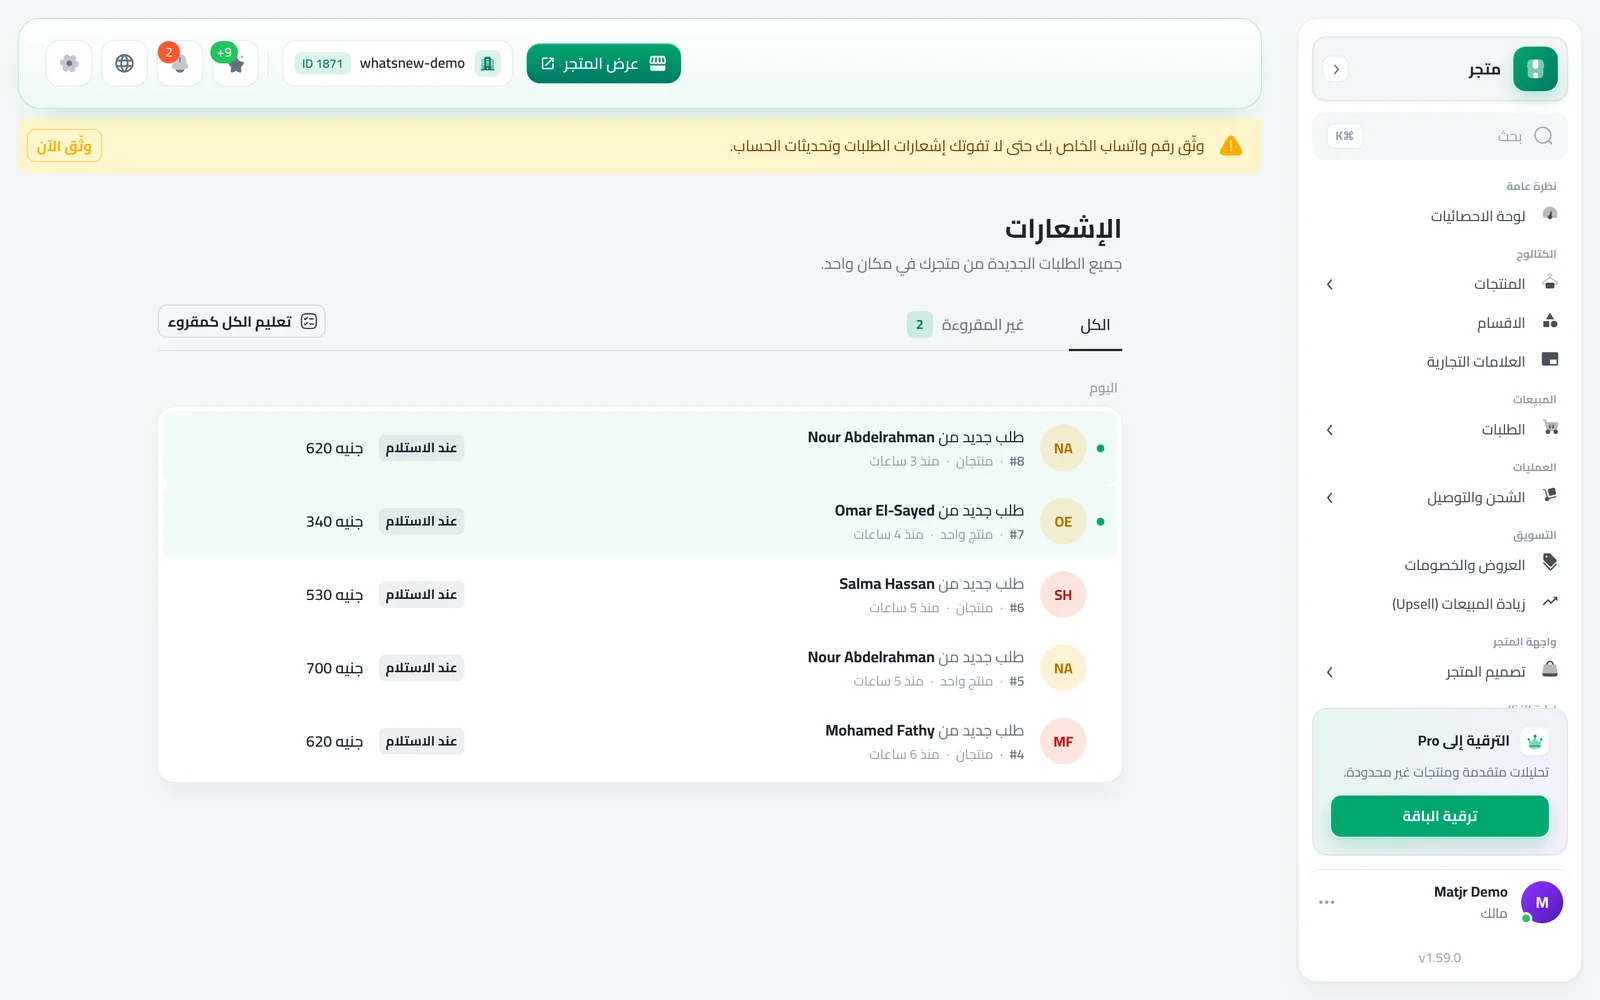Viewport: 1600px width, 1000px height.
Task: Open notification for order #6 from Salma Hassan
Action: click(640, 595)
